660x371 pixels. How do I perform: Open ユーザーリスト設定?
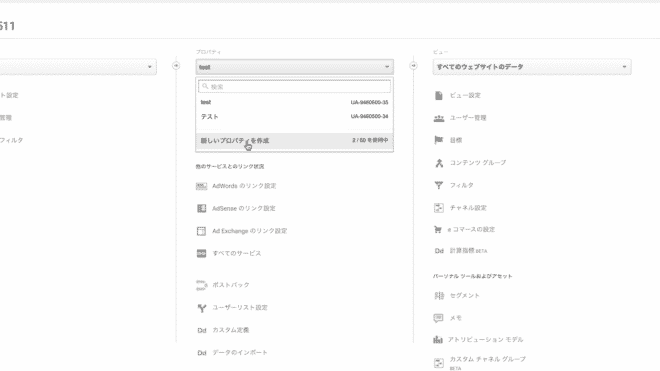click(240, 308)
